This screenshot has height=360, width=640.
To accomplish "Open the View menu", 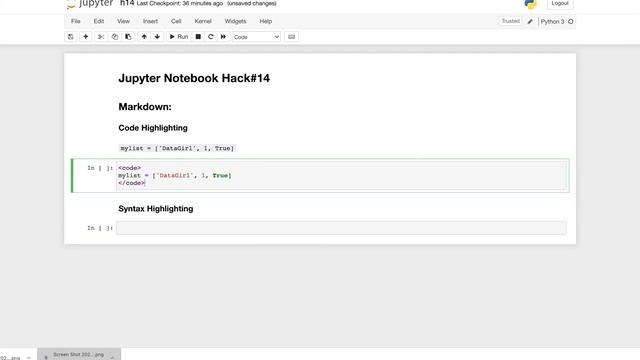I will [x=123, y=21].
